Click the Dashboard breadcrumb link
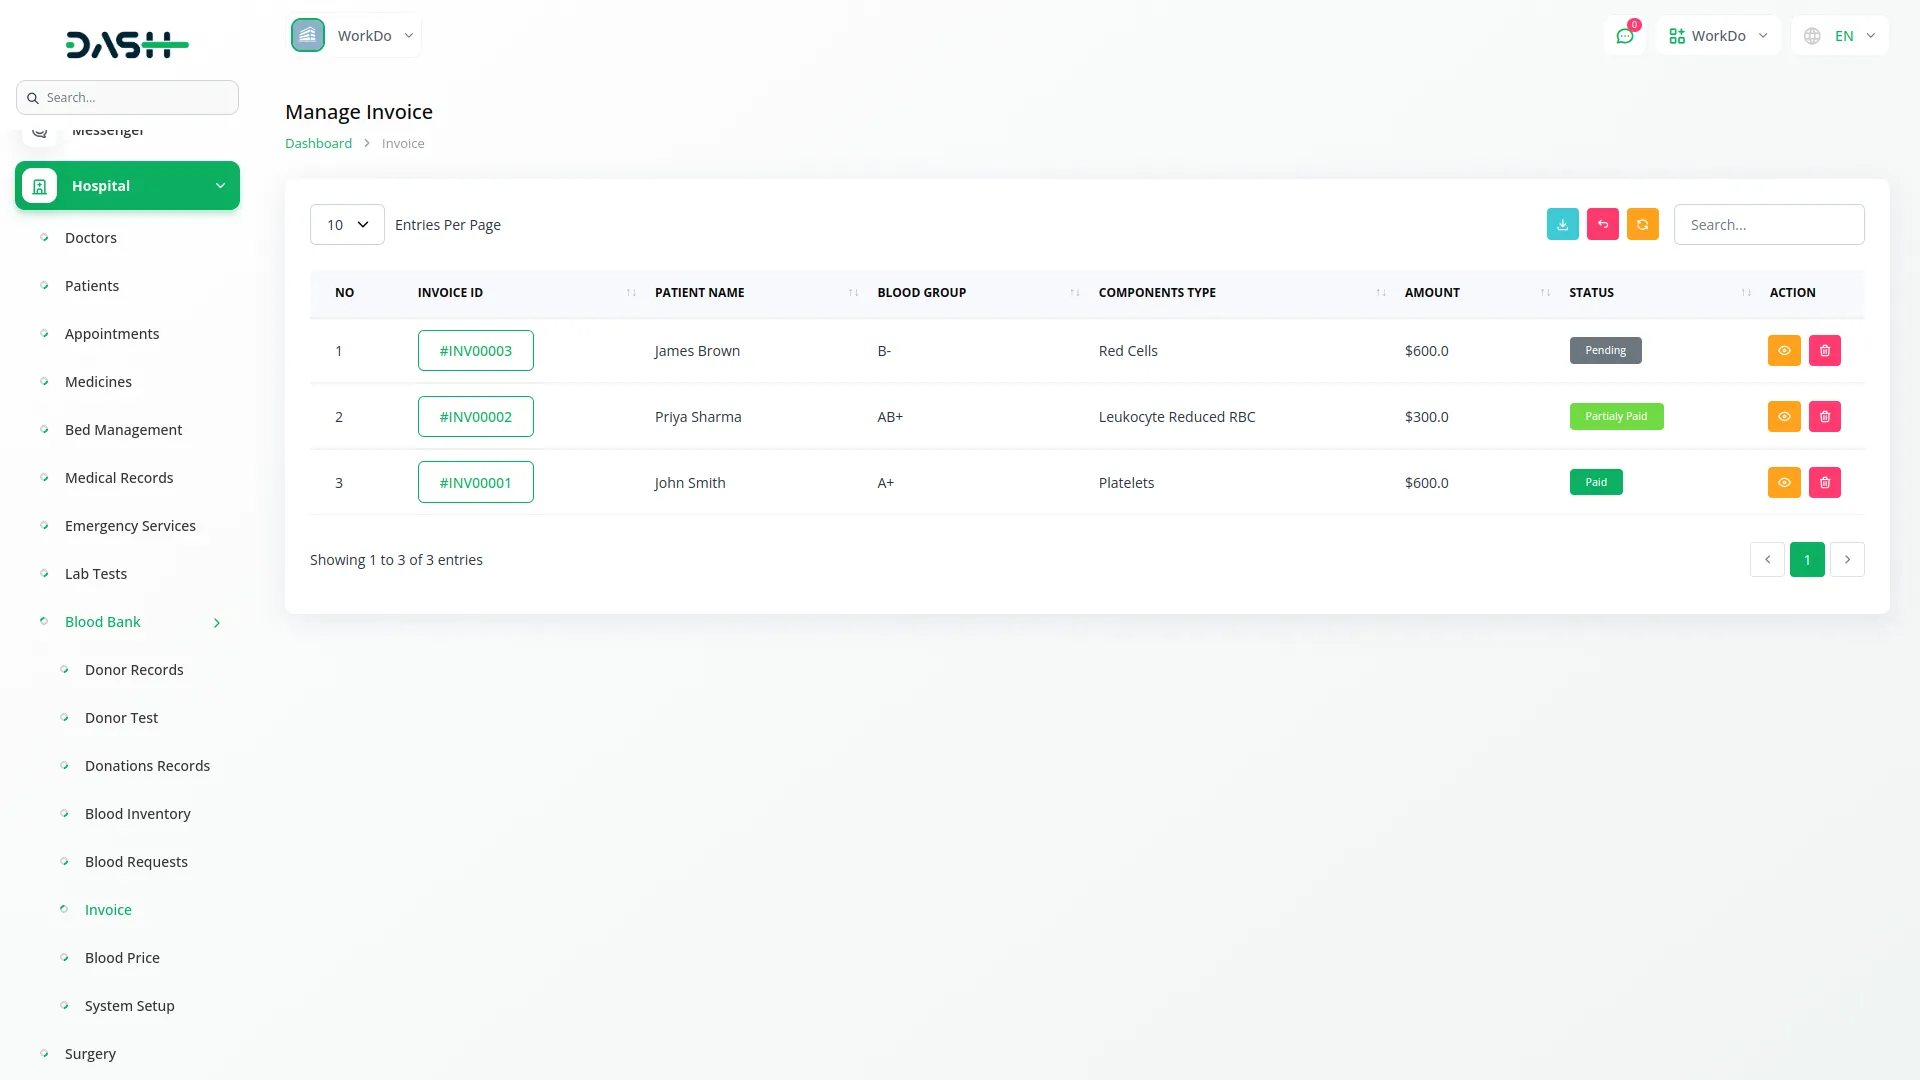This screenshot has width=1920, height=1080. point(318,143)
